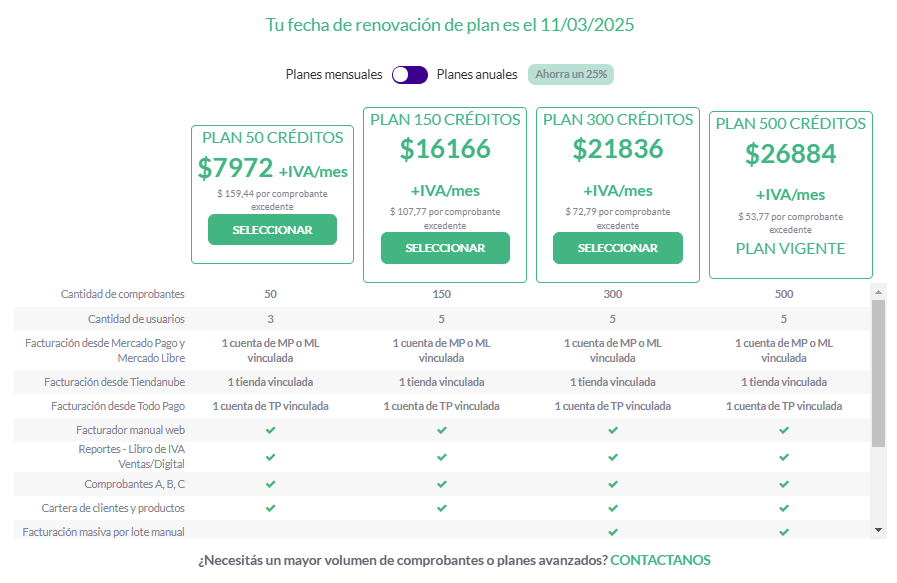Image resolution: width=897 pixels, height=583 pixels.
Task: Click Comprobantes A, B, C checkmark for Plan 300
Action: pos(613,484)
